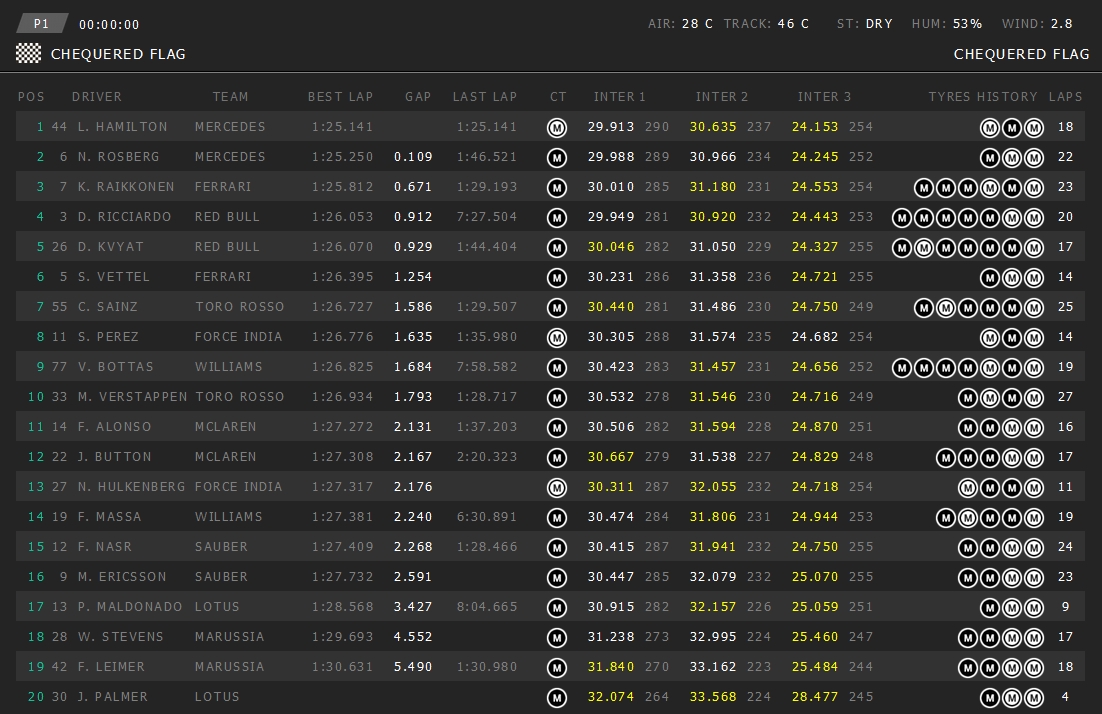The width and height of the screenshot is (1102, 714).
Task: Sort by BEST LAP column header
Action: pos(340,97)
